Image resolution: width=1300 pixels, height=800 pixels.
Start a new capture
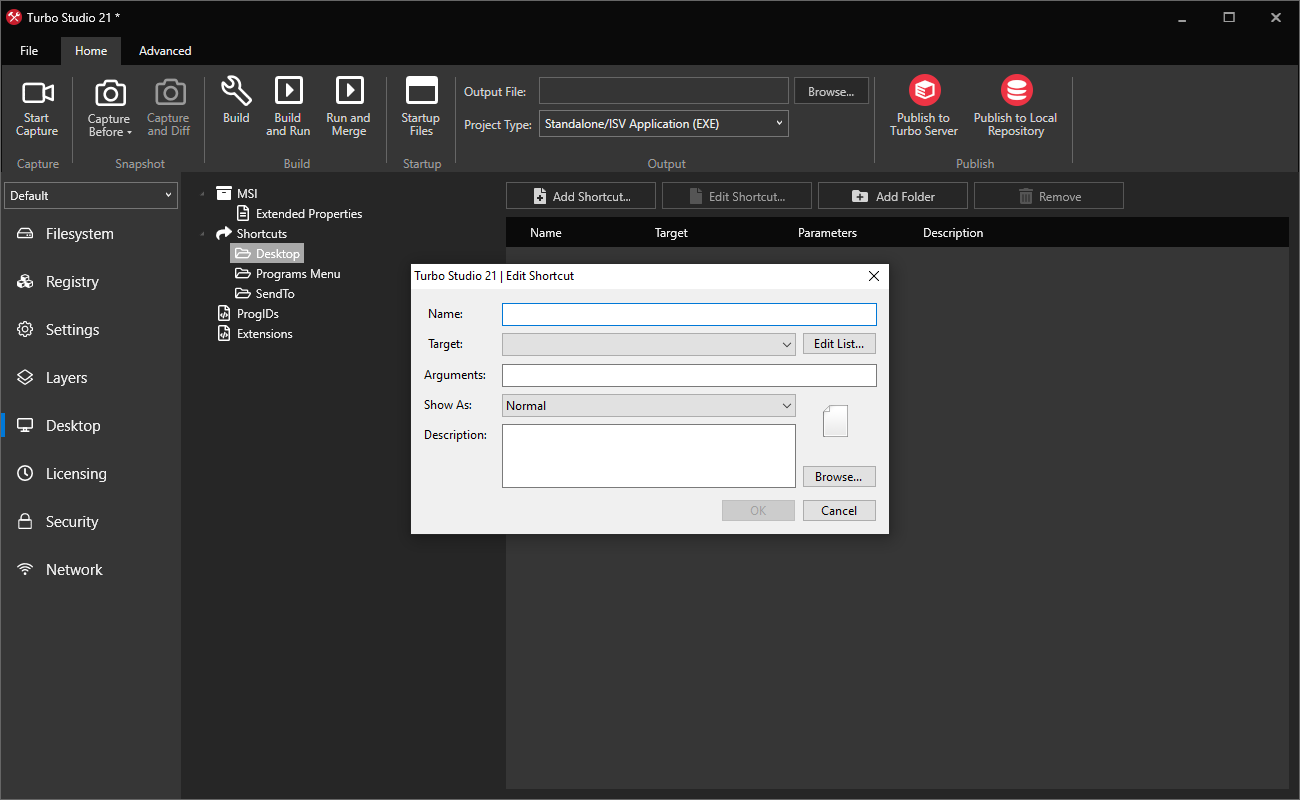tap(37, 107)
